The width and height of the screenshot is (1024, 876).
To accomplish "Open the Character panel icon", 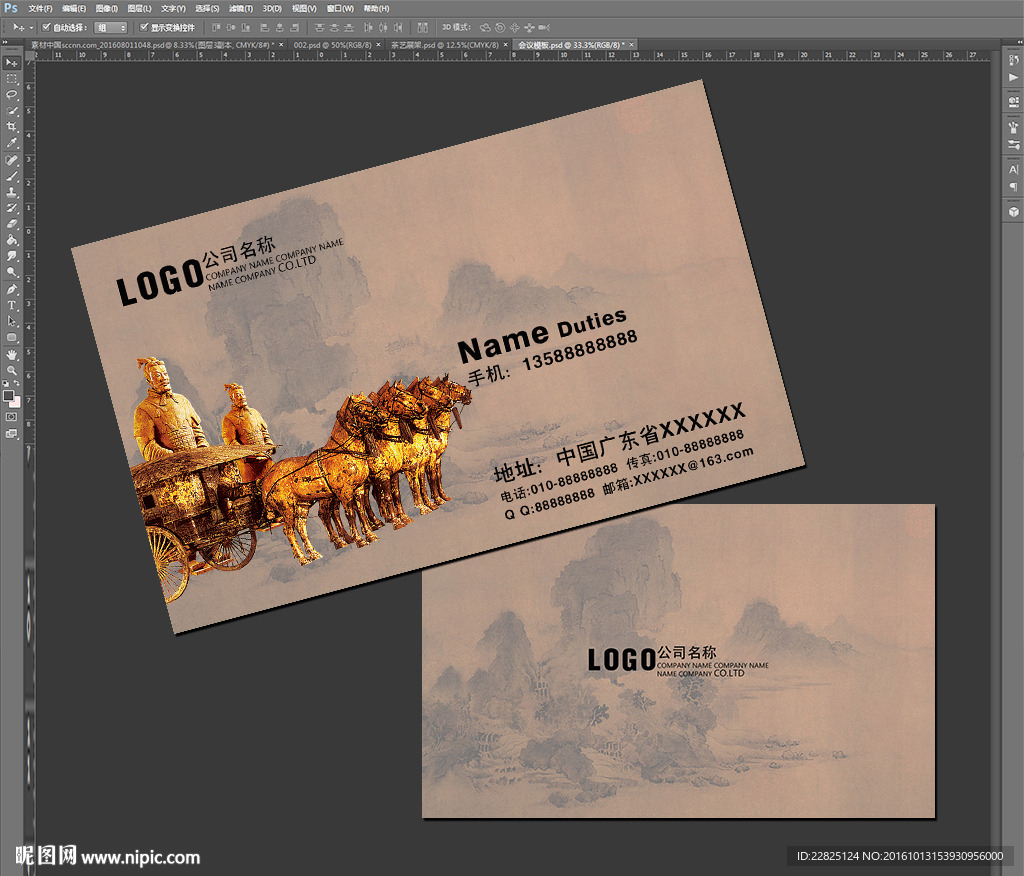I will pos(1013,169).
